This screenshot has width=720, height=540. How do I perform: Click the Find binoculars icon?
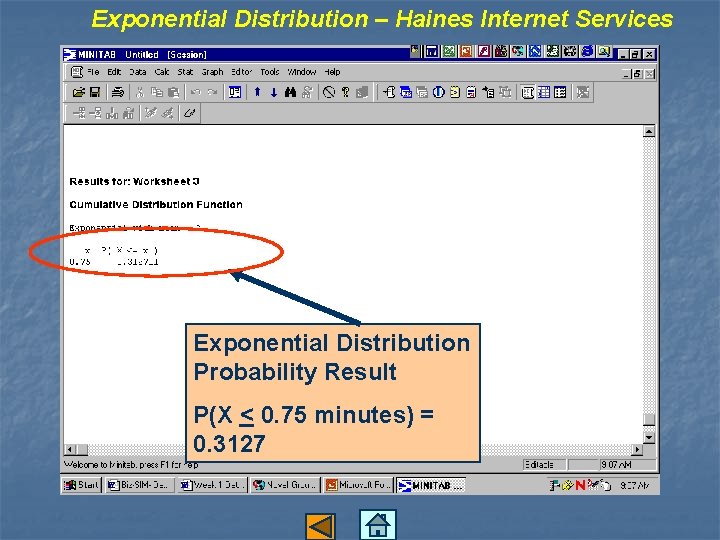coord(290,92)
